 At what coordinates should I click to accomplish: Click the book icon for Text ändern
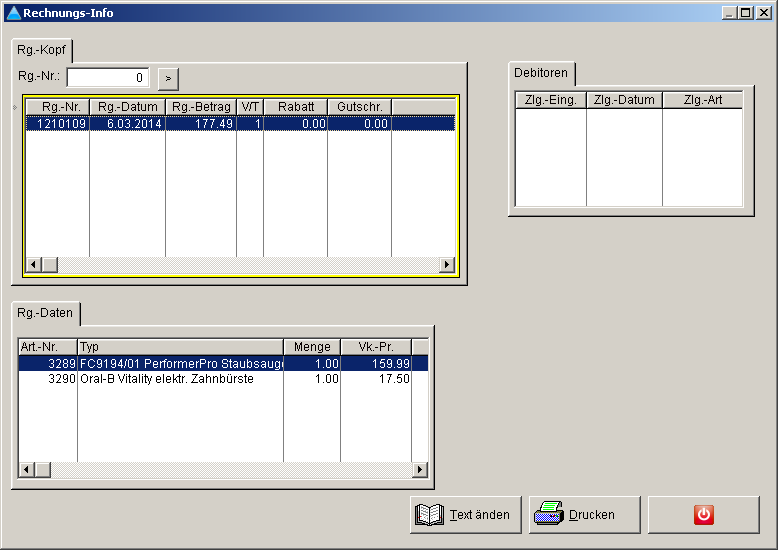tap(429, 515)
